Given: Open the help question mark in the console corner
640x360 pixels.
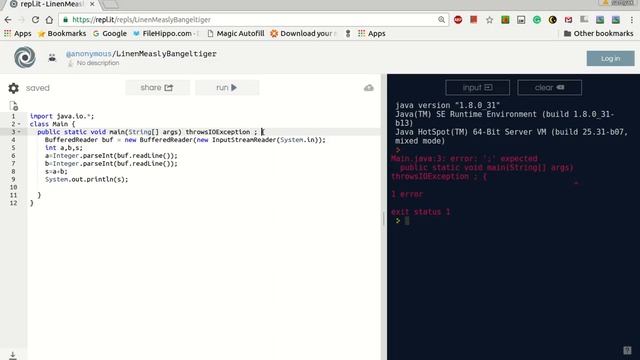Looking at the screenshot, I should coord(627,350).
